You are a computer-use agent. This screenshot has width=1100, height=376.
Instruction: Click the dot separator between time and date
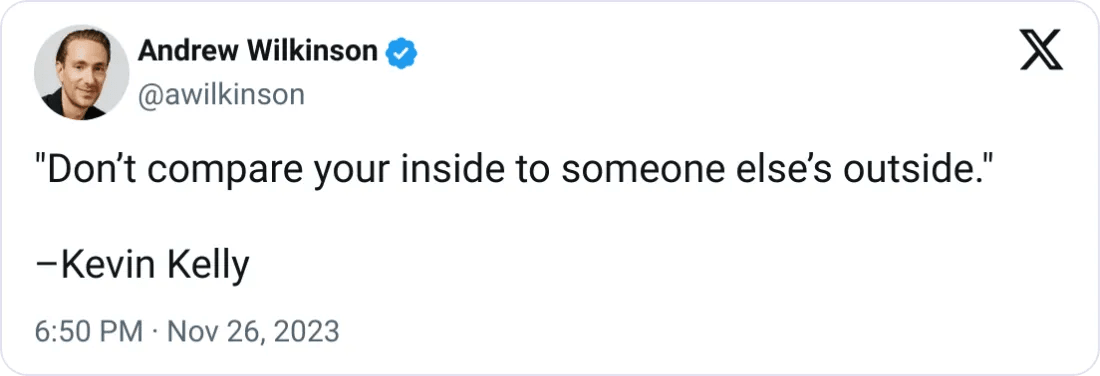tap(154, 331)
